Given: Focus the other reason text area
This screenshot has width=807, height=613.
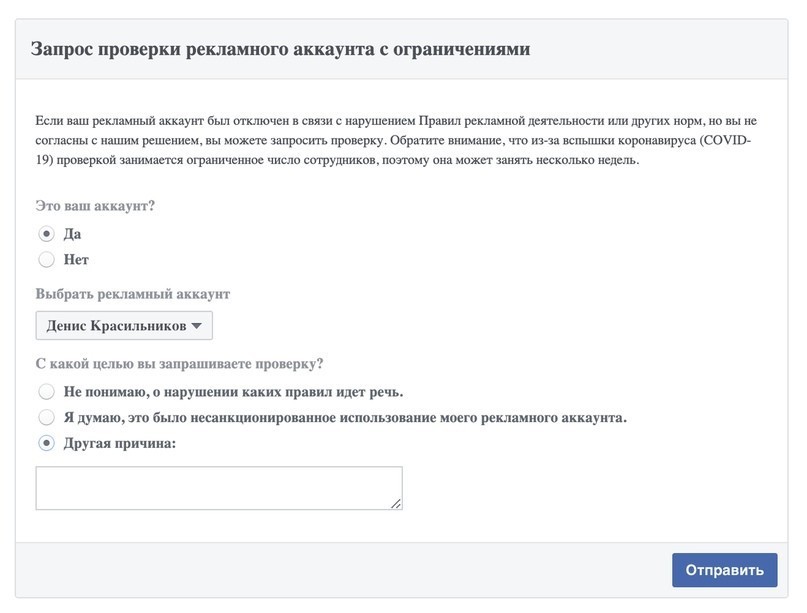Looking at the screenshot, I should pos(219,488).
